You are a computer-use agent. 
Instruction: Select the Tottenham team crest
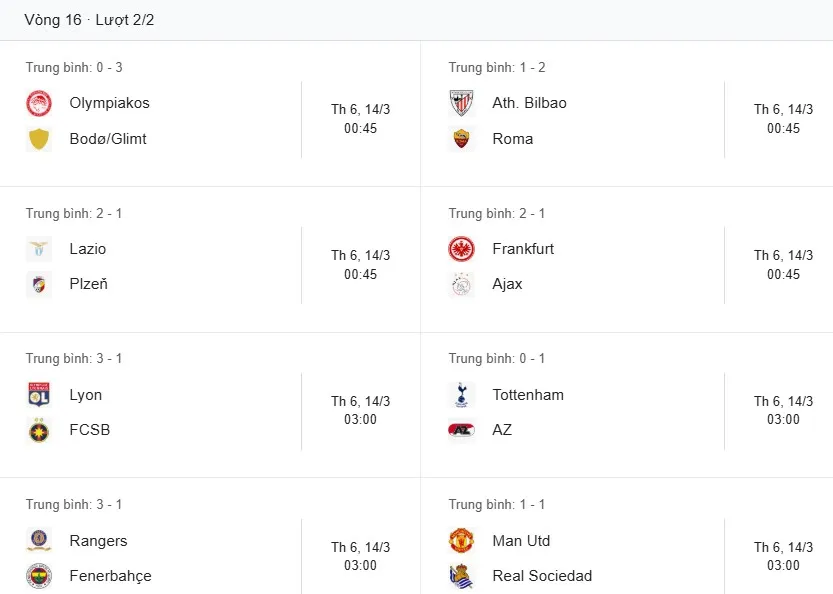461,395
